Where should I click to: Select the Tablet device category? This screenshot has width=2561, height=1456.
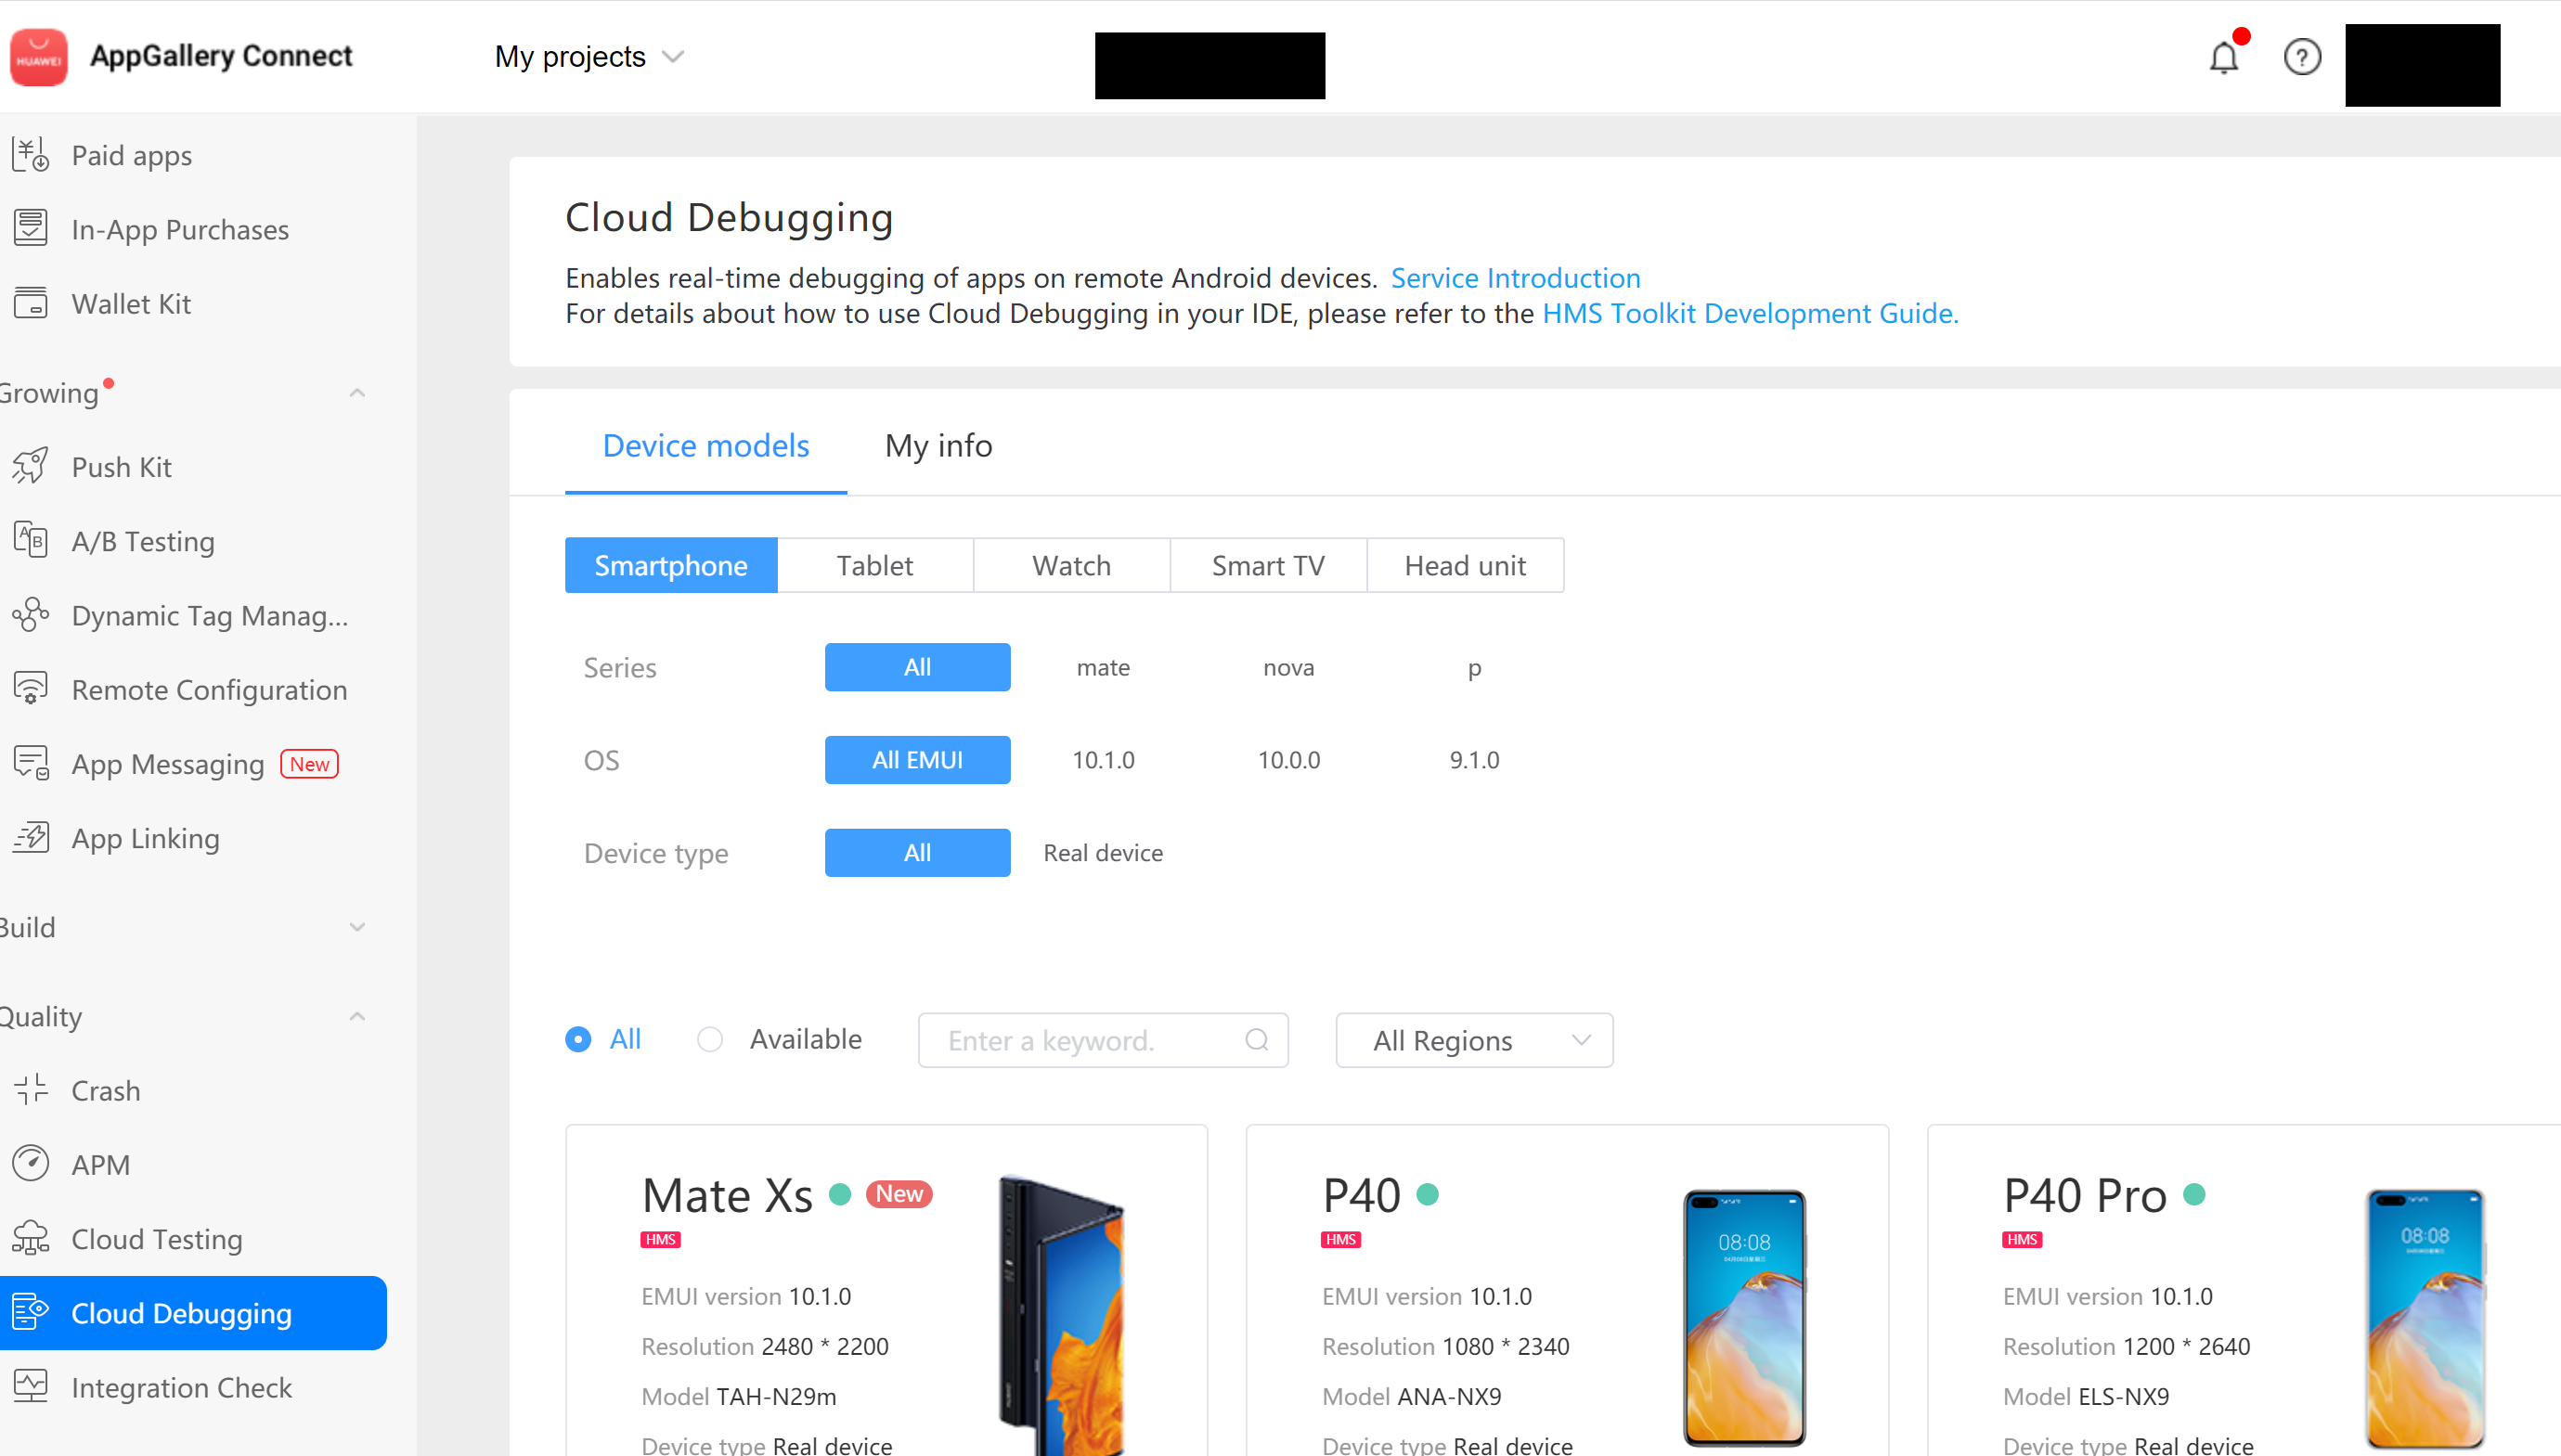pyautogui.click(x=875, y=565)
